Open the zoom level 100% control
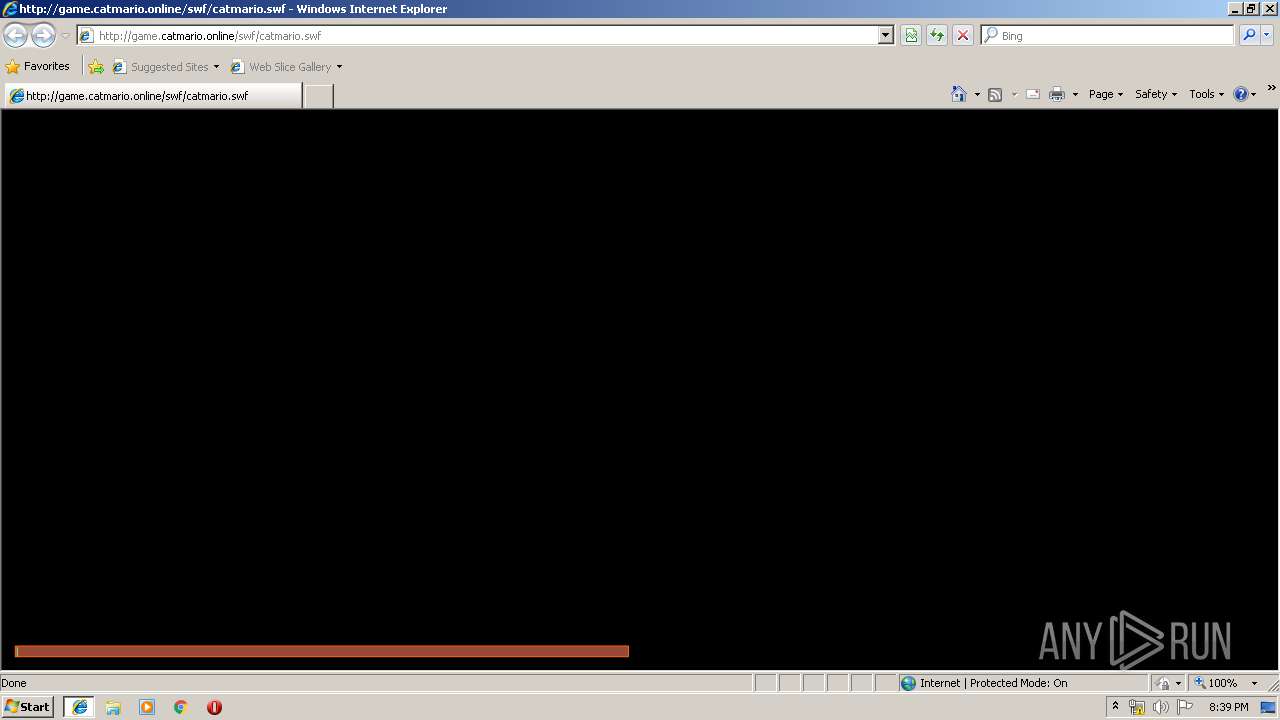1280x720 pixels. coord(1216,683)
